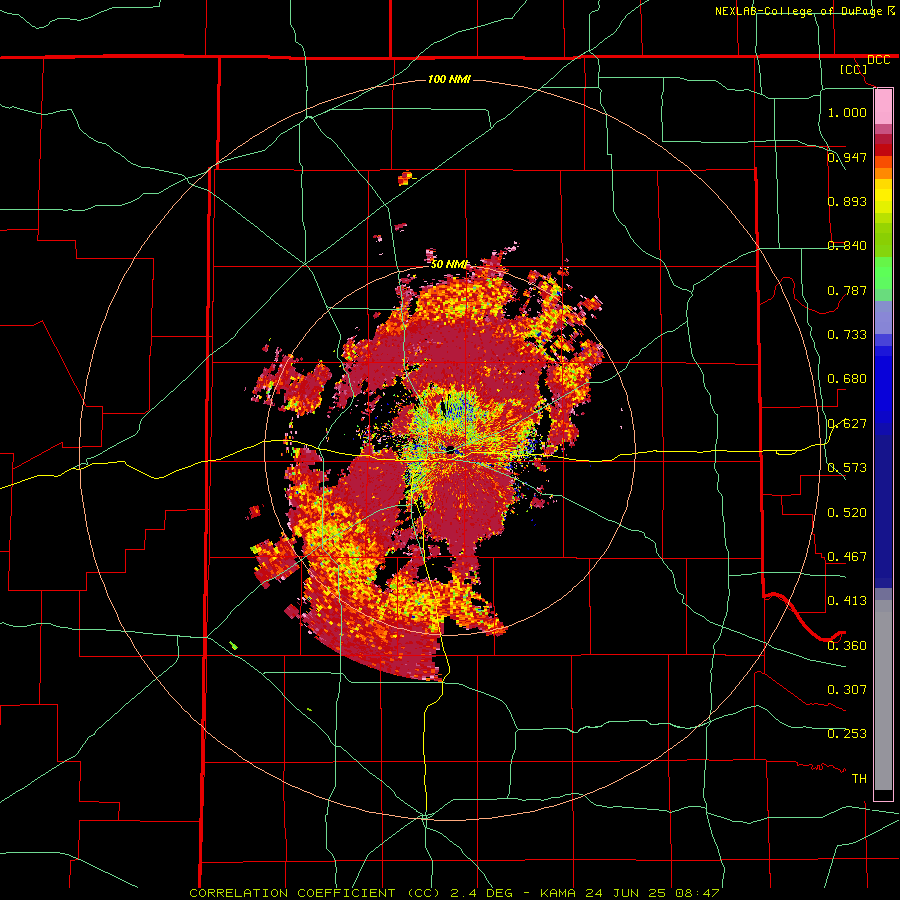This screenshot has width=900, height=900.
Task: Click the 50 NMI range ring label
Action: coord(449,264)
